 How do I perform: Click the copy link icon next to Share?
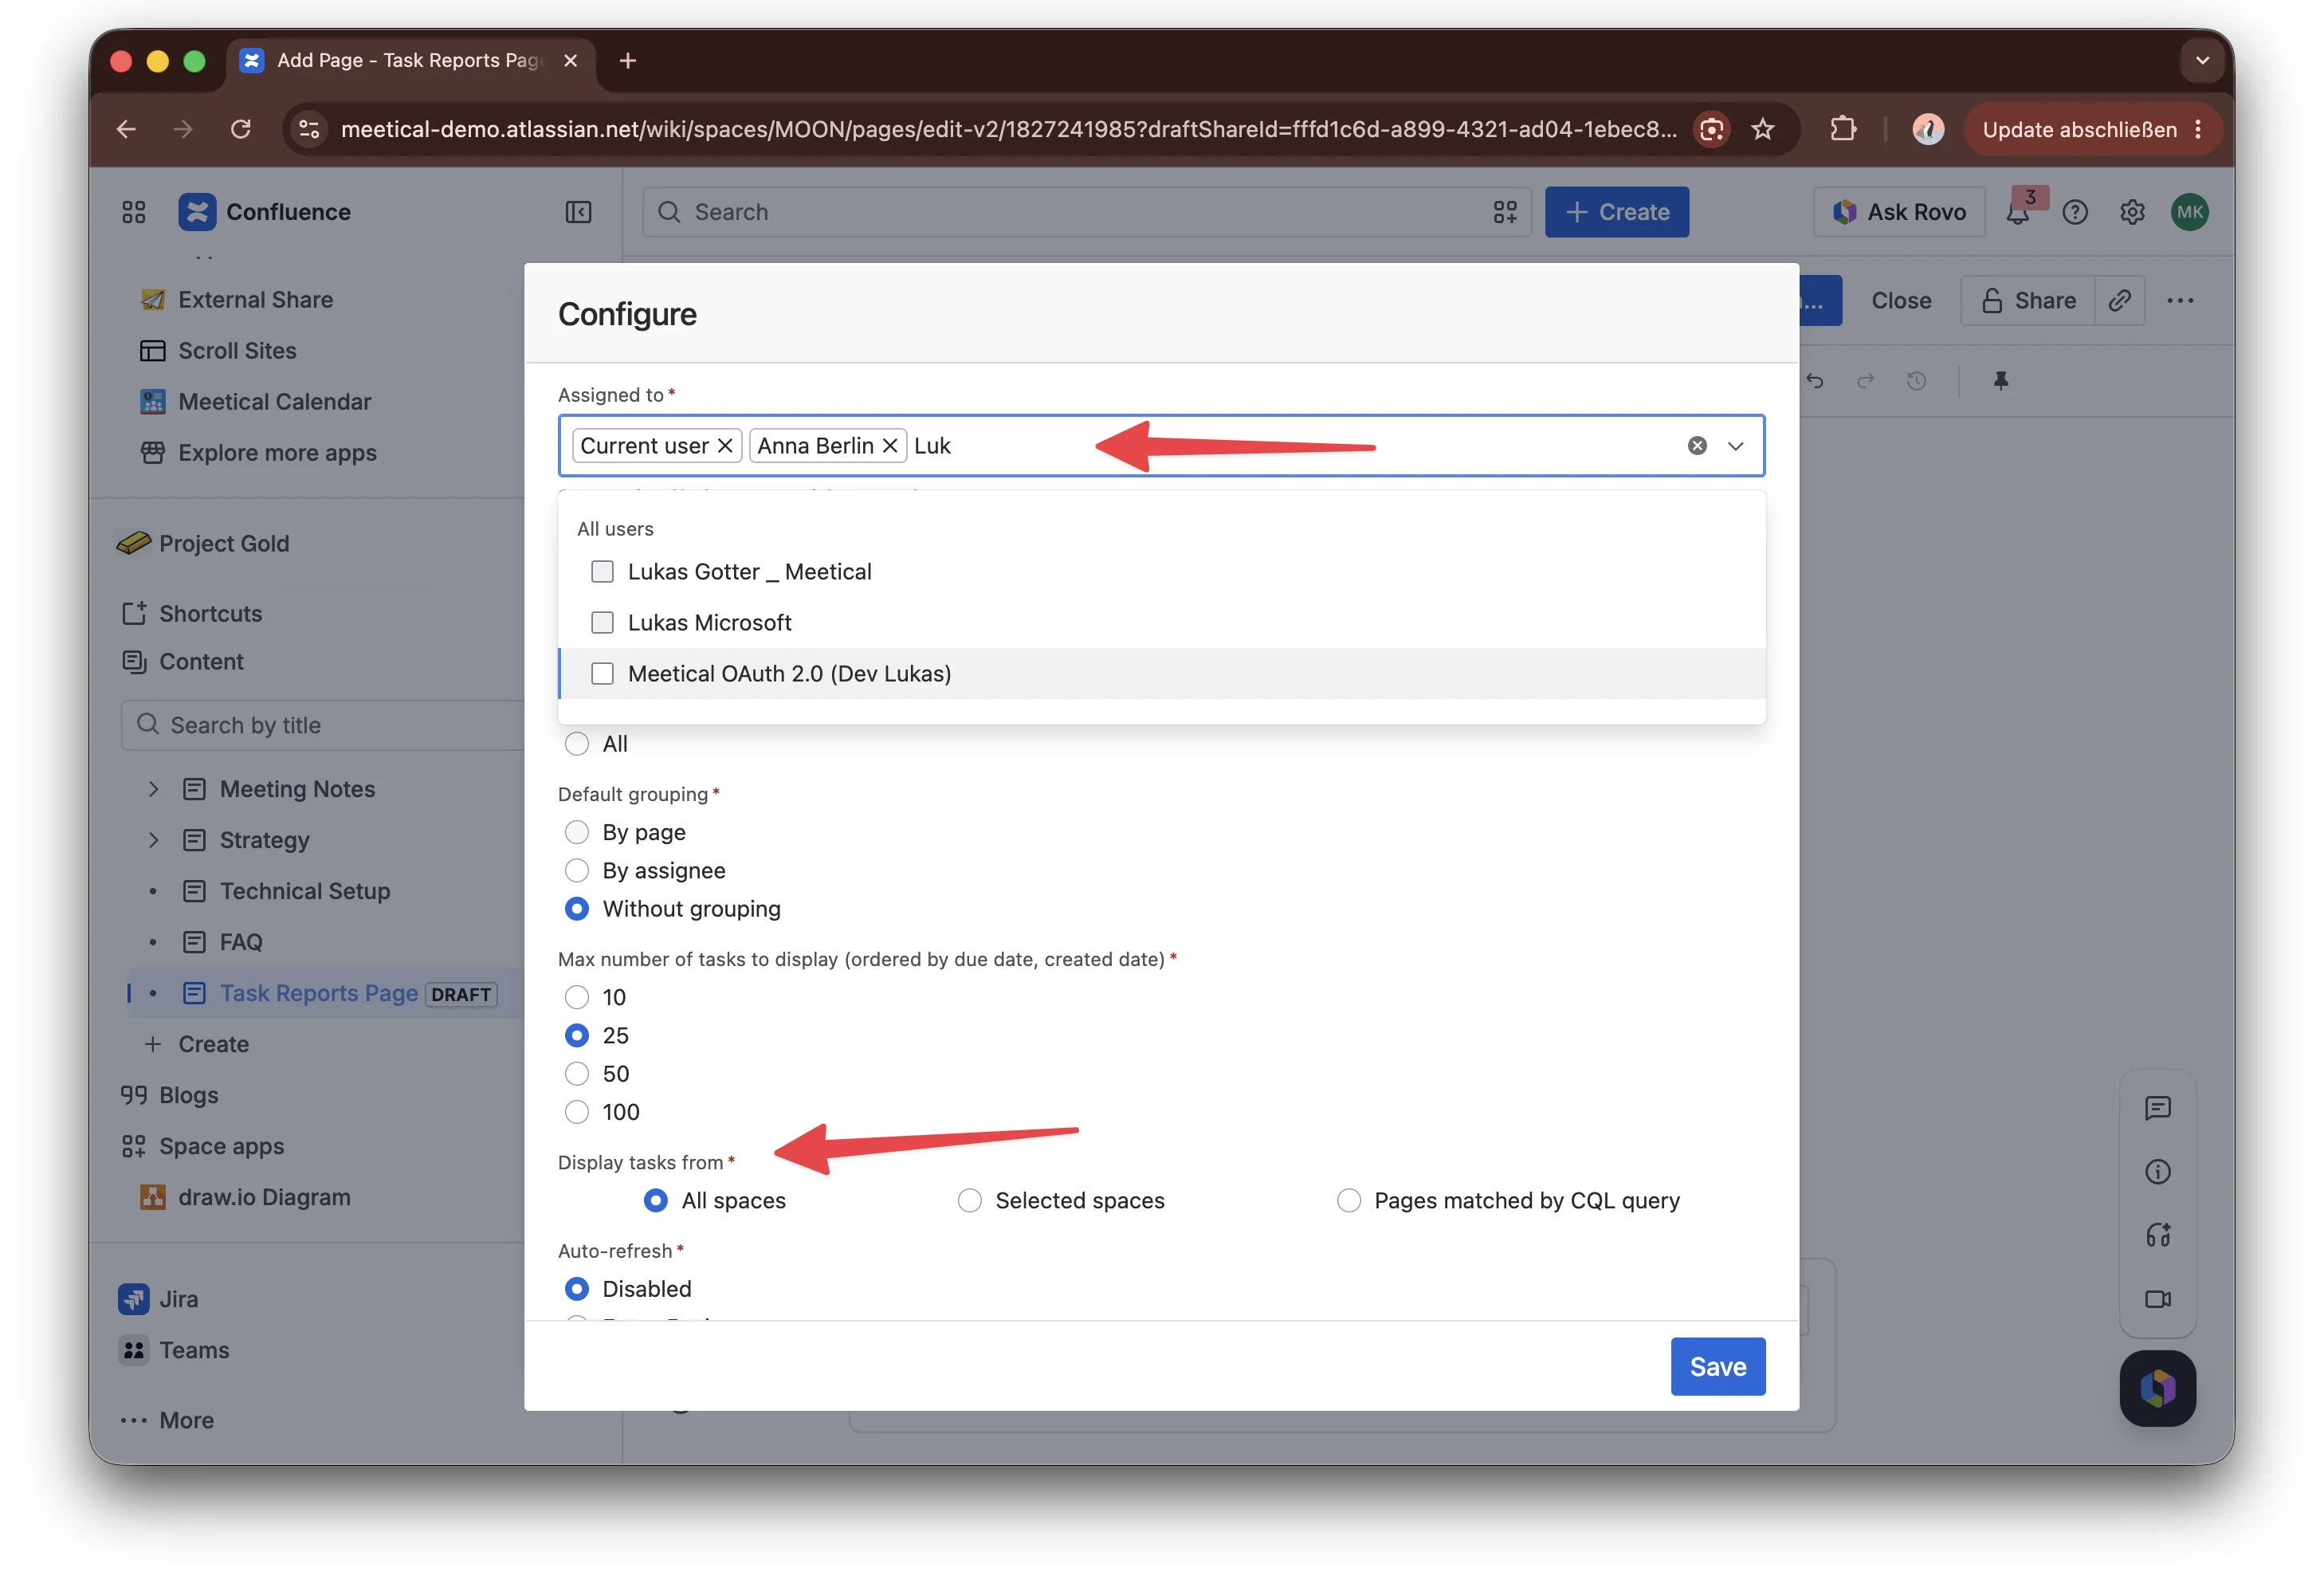(x=2119, y=300)
